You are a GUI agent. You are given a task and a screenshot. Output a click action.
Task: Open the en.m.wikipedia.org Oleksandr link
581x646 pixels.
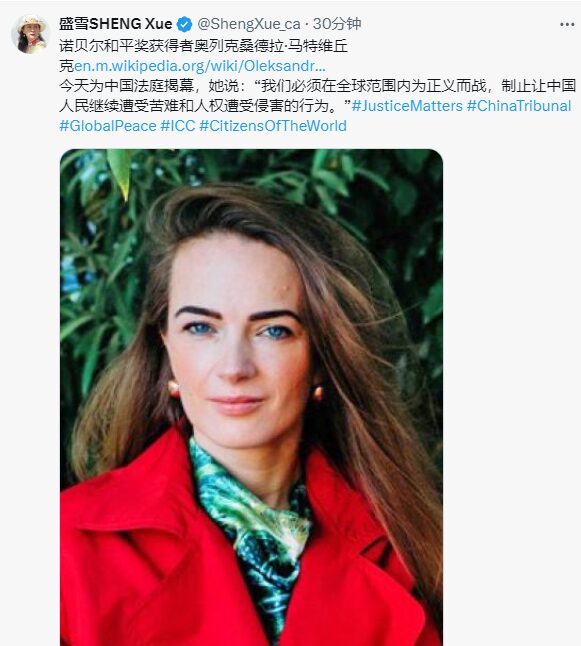pos(199,66)
